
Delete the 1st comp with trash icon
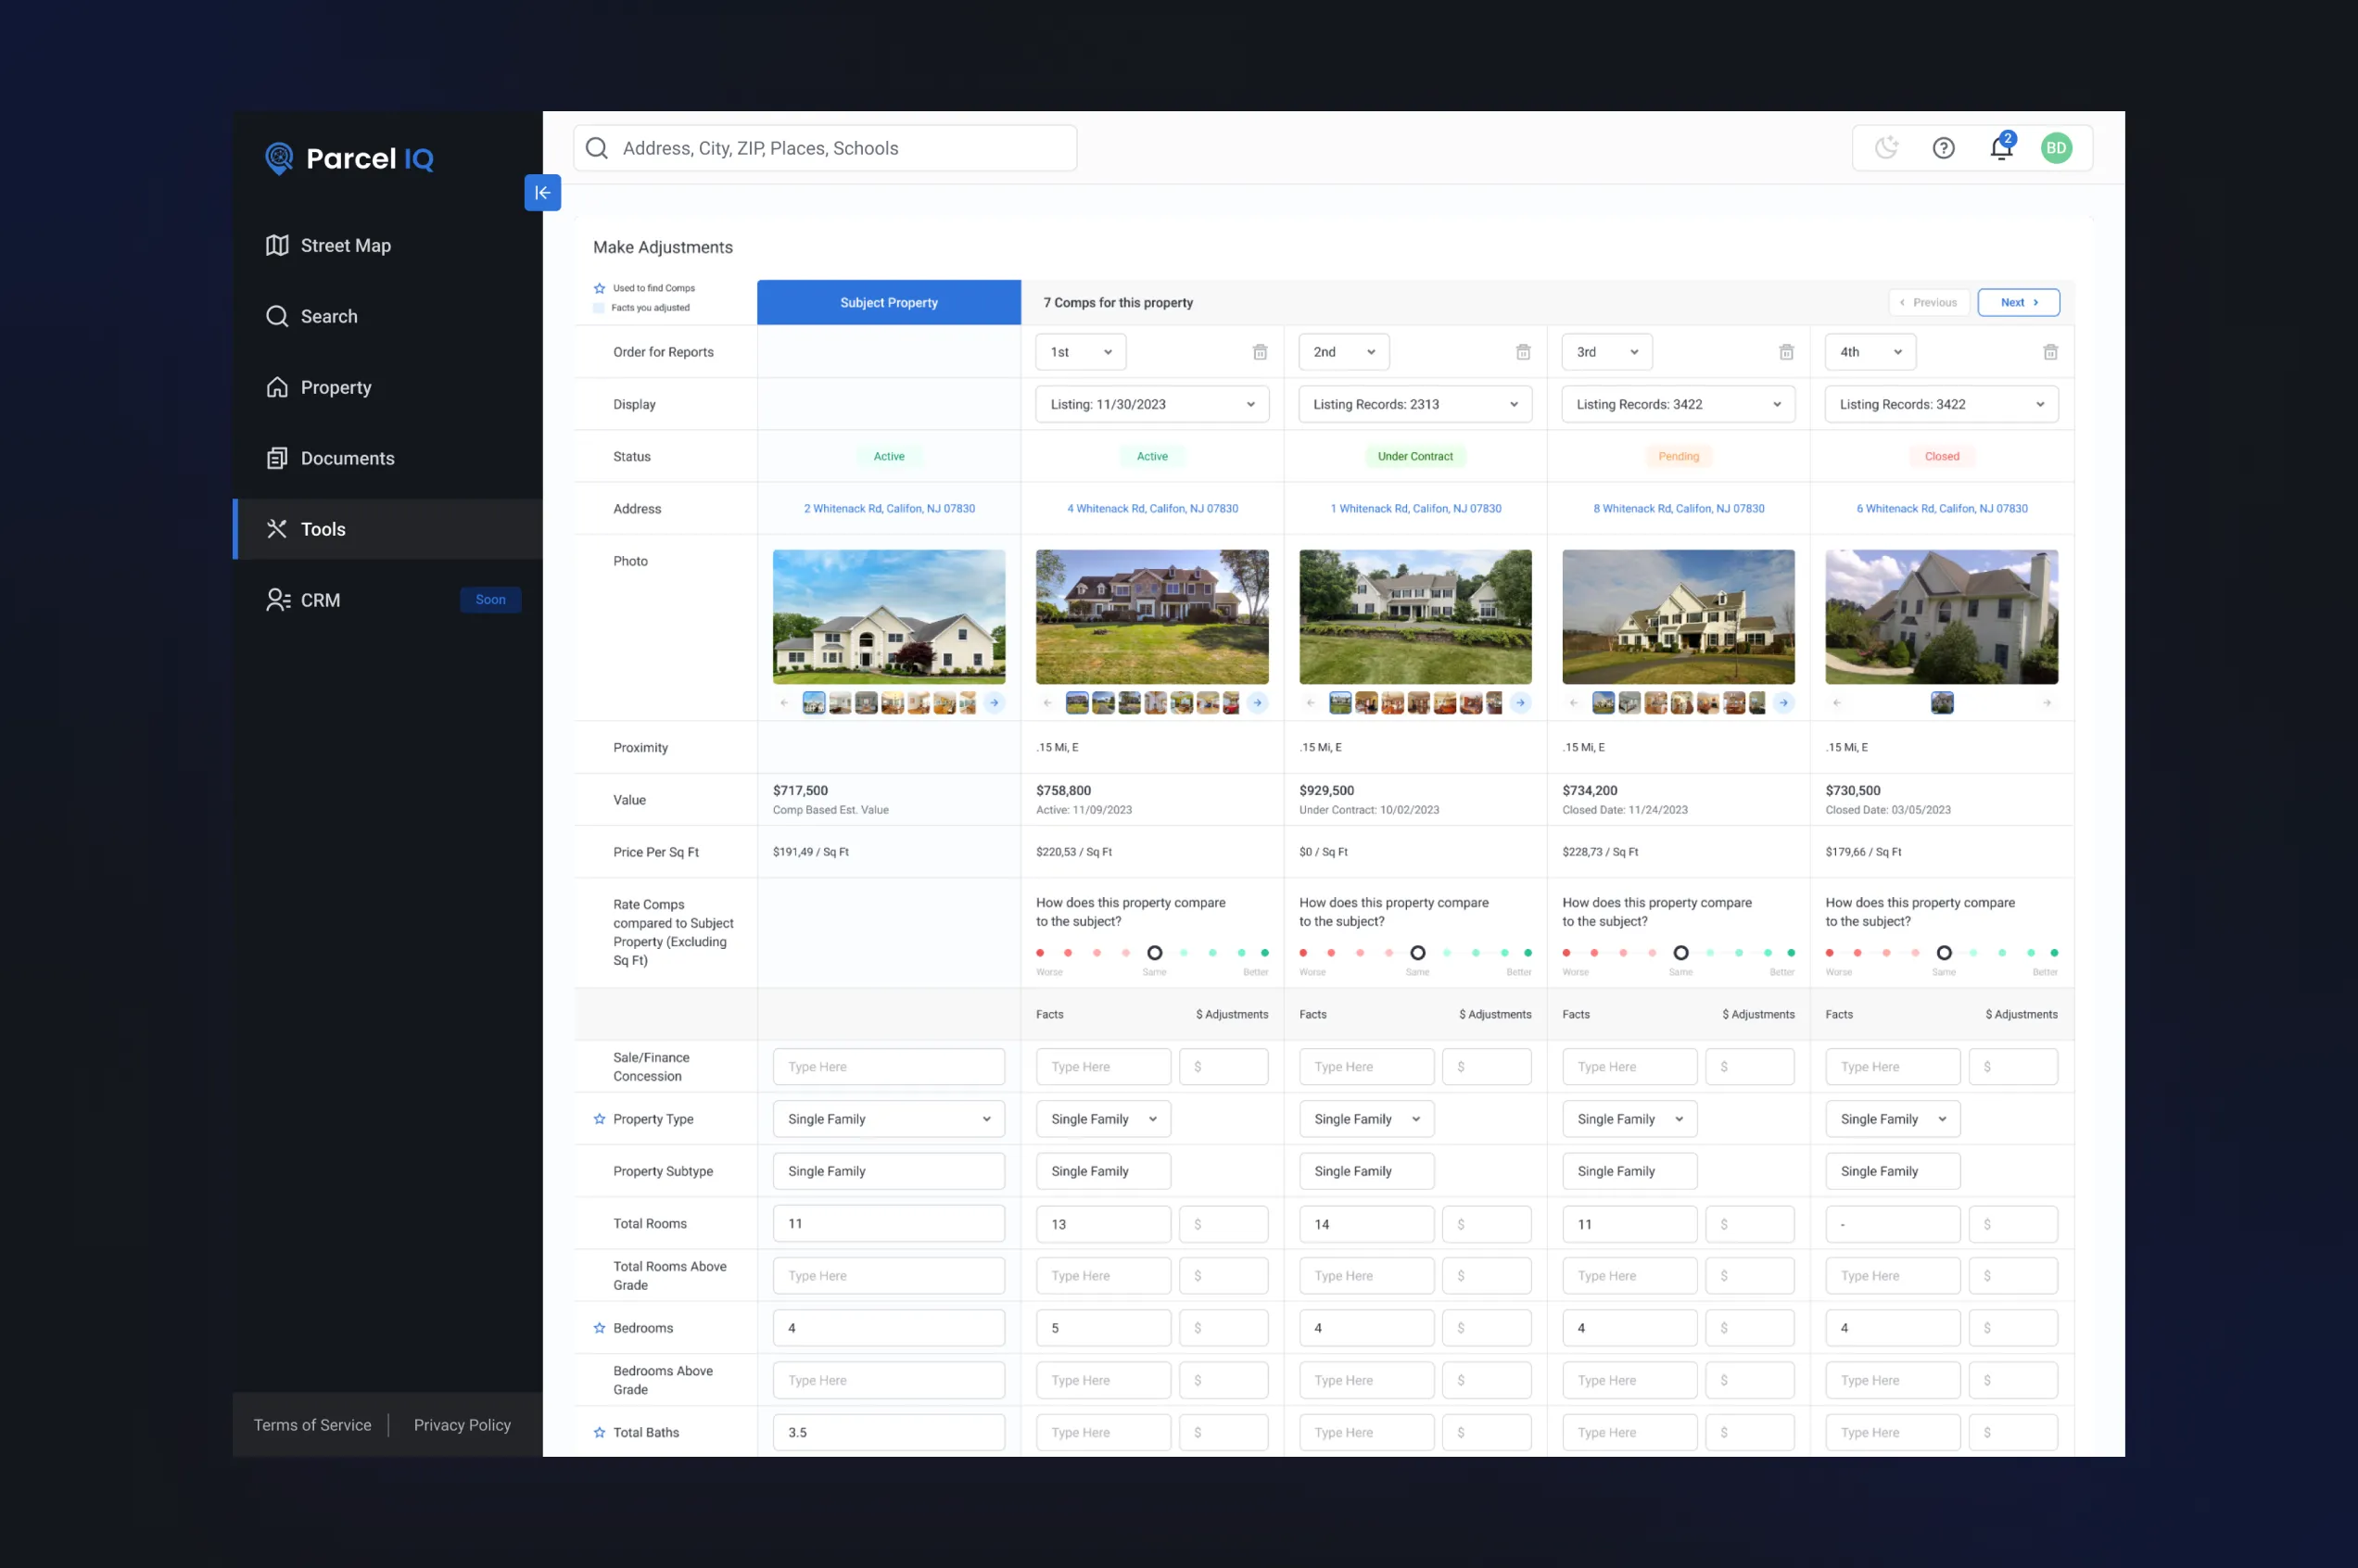tap(1260, 352)
